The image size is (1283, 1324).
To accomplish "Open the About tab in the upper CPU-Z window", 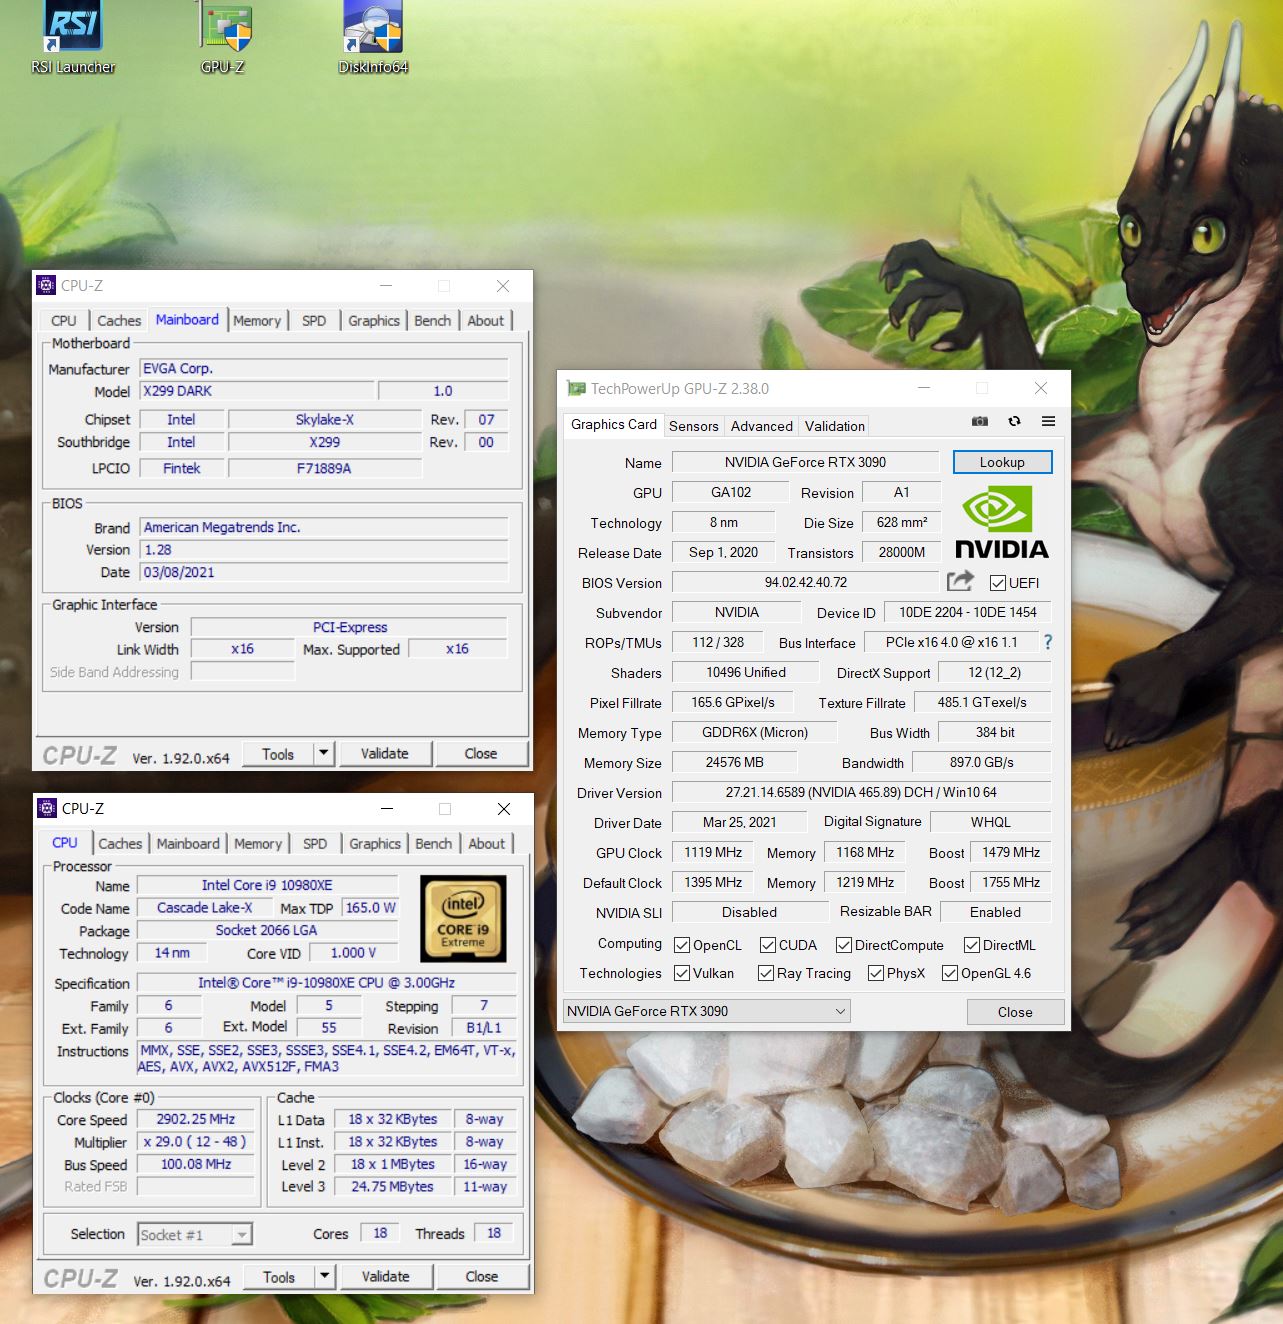I will [486, 321].
